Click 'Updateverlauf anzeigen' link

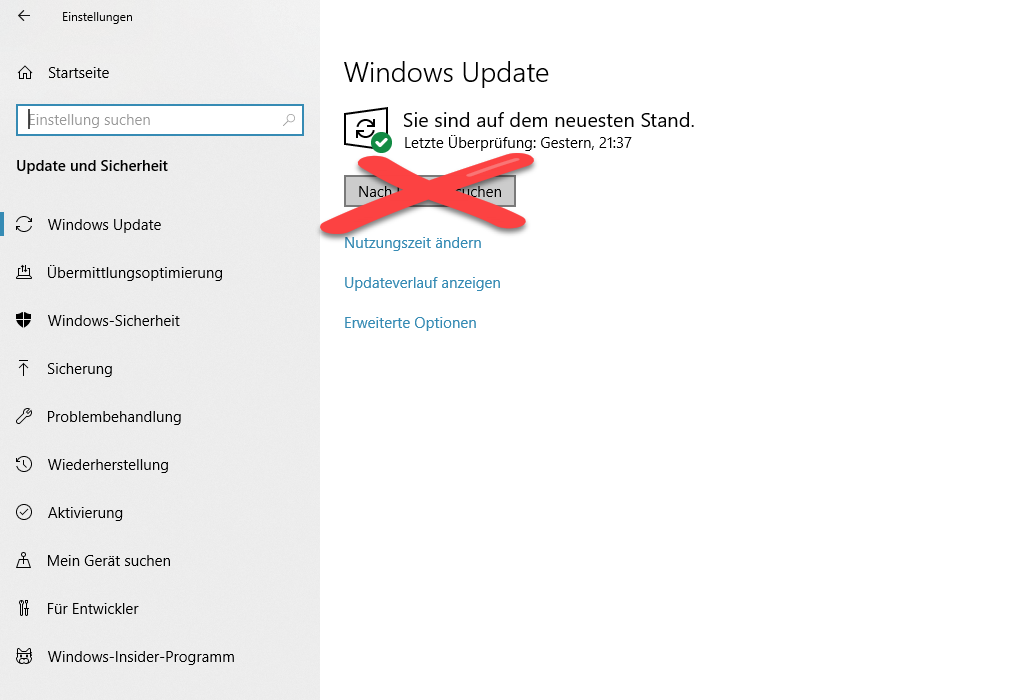(x=422, y=282)
